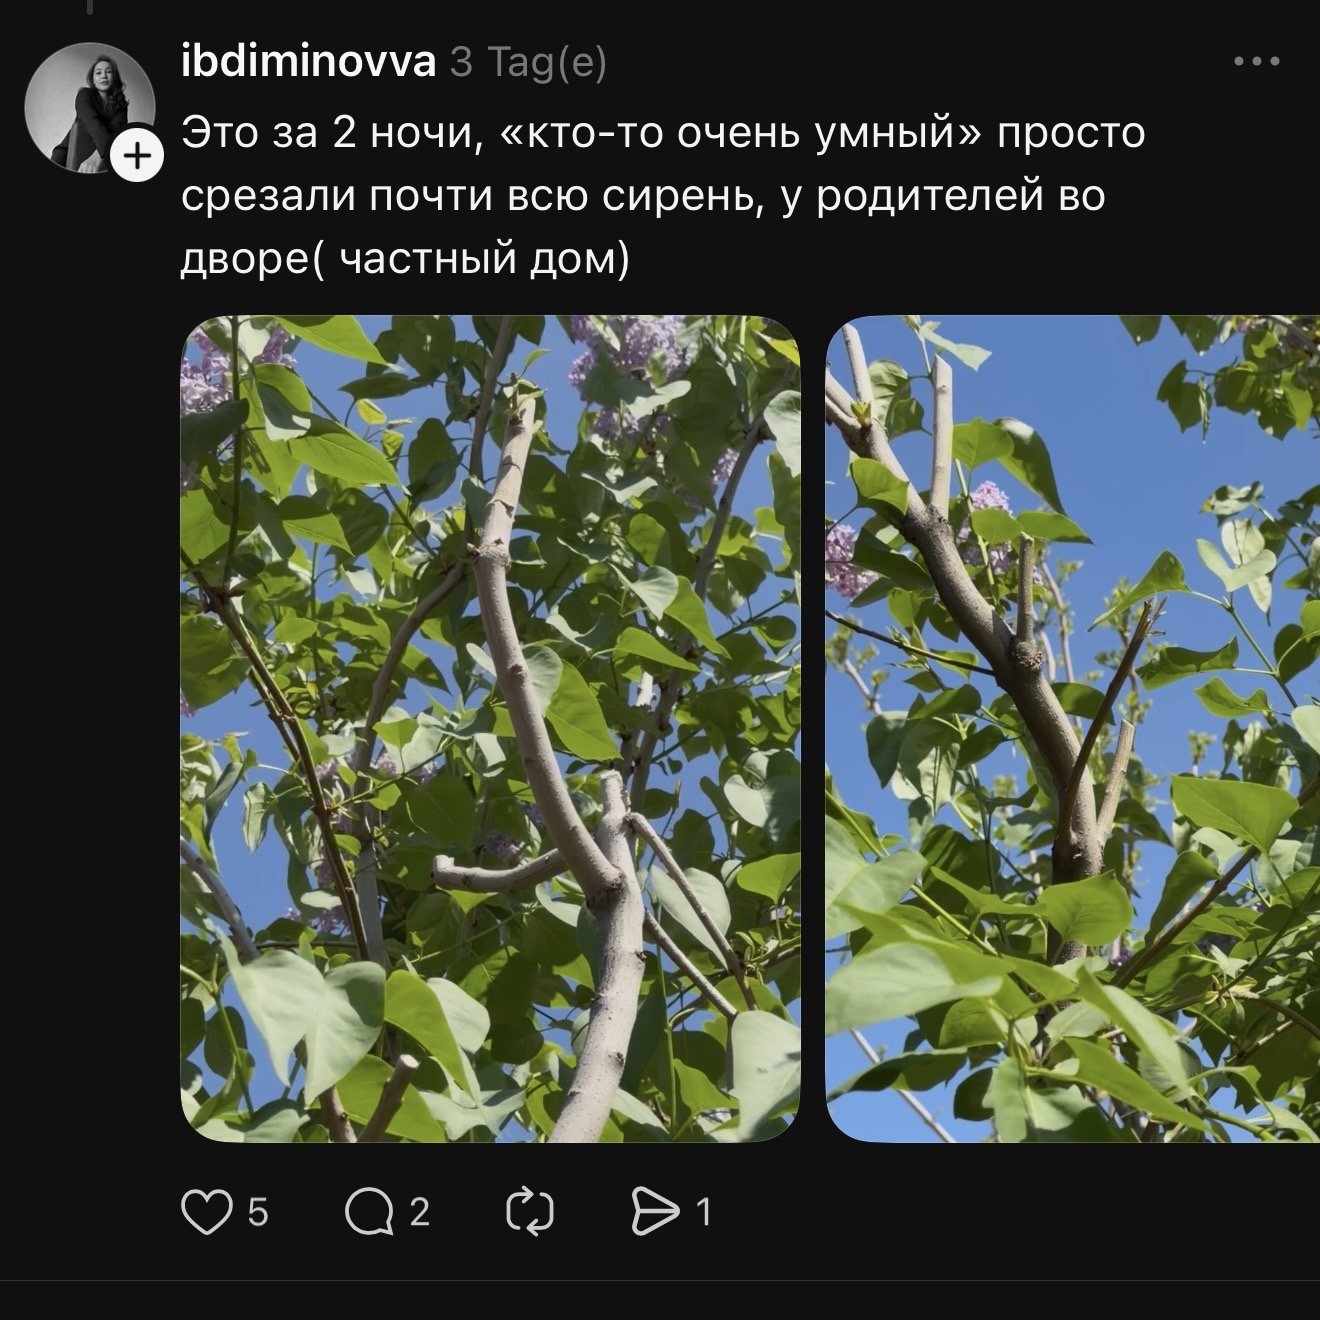This screenshot has width=1320, height=1320.
Task: Visit the ibdiminovva username link
Action: [308, 63]
